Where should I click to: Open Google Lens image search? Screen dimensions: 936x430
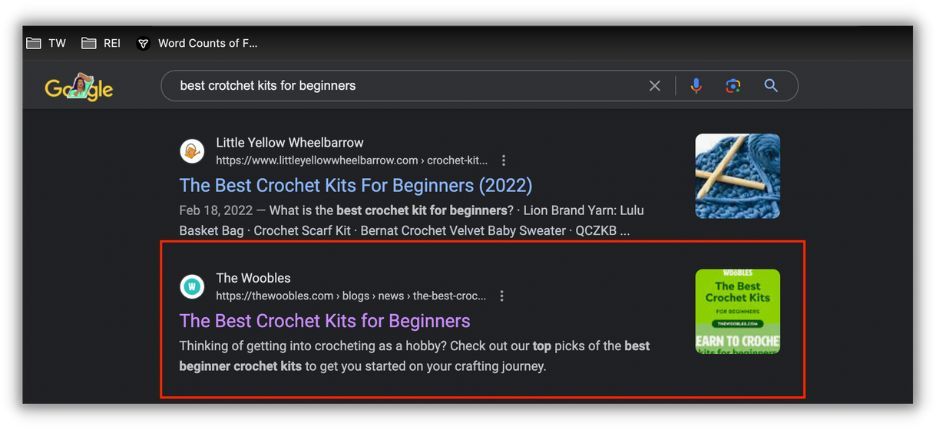coord(733,86)
